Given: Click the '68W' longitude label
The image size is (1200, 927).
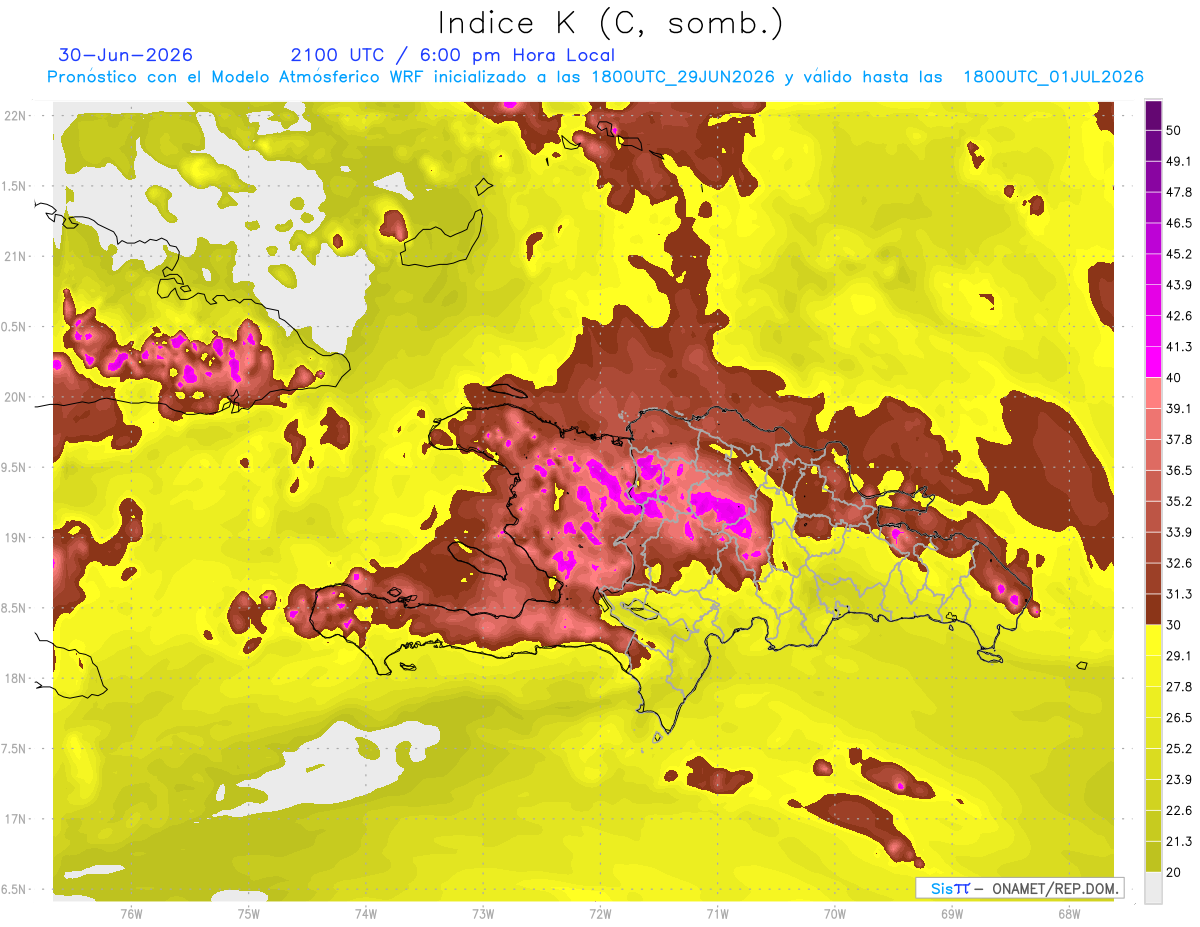Looking at the screenshot, I should pyautogui.click(x=1069, y=913).
